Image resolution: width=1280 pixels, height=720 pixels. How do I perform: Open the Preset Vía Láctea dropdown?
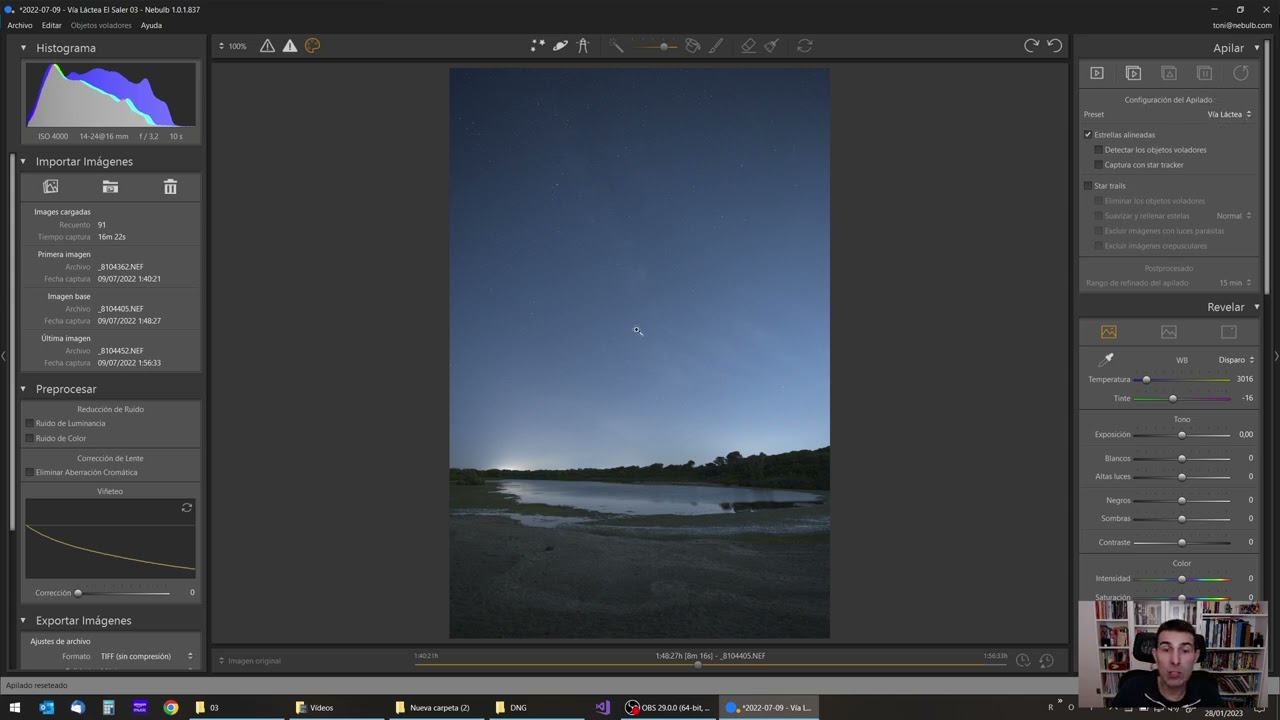[x=1229, y=115]
